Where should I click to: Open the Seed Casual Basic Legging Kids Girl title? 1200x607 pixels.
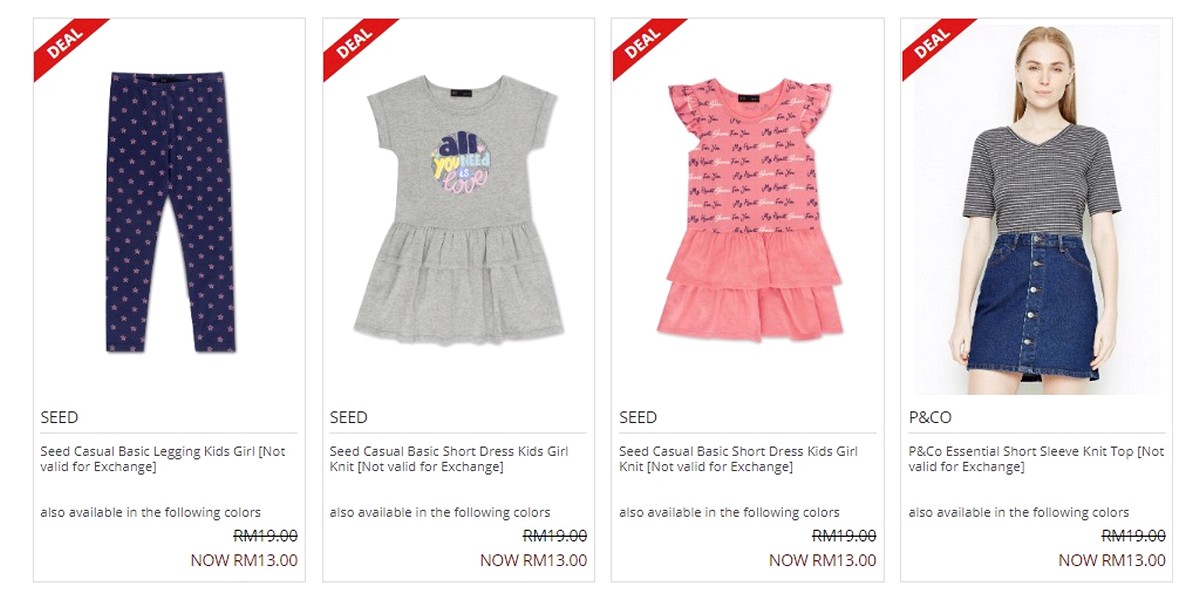coord(163,459)
